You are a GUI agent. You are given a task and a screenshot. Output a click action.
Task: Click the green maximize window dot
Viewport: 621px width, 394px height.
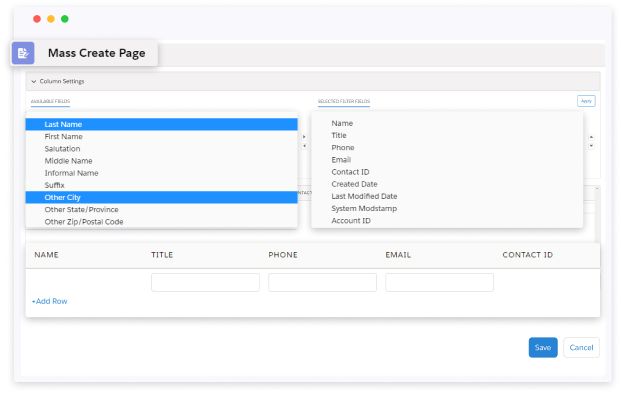point(65,19)
